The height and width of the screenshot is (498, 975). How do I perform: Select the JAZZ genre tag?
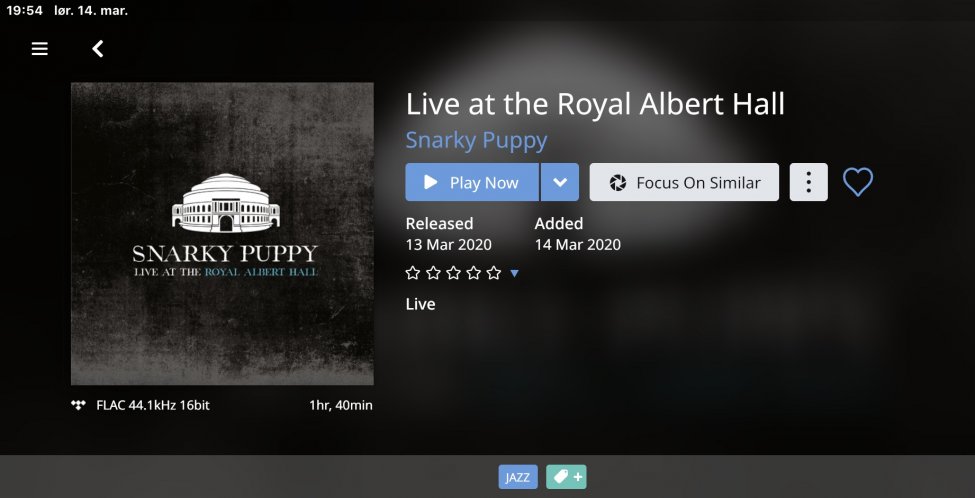click(518, 477)
